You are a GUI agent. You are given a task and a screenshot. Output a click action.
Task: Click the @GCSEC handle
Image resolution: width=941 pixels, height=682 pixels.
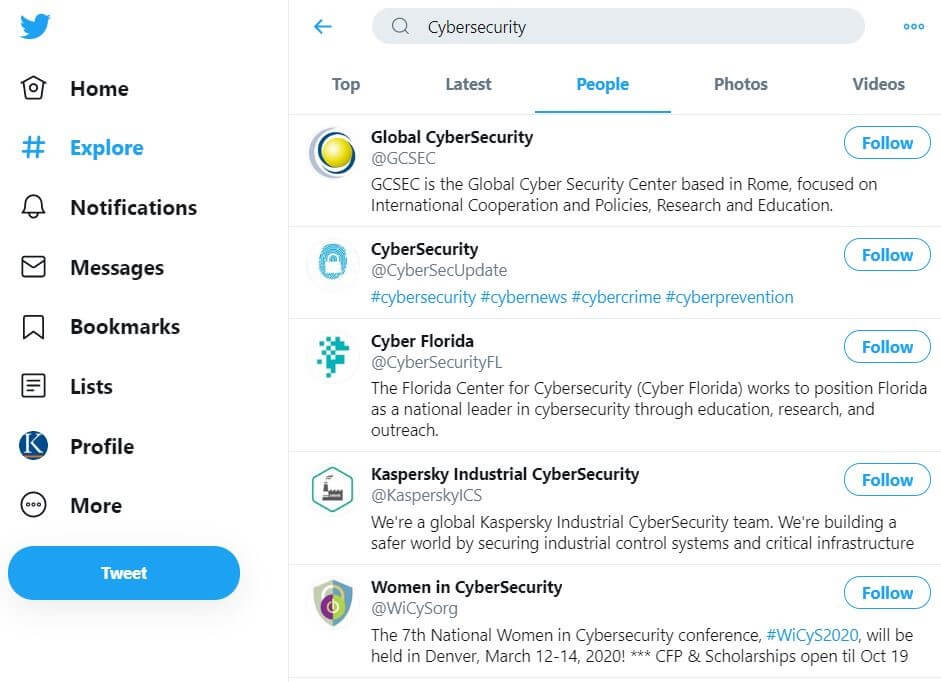pos(403,158)
